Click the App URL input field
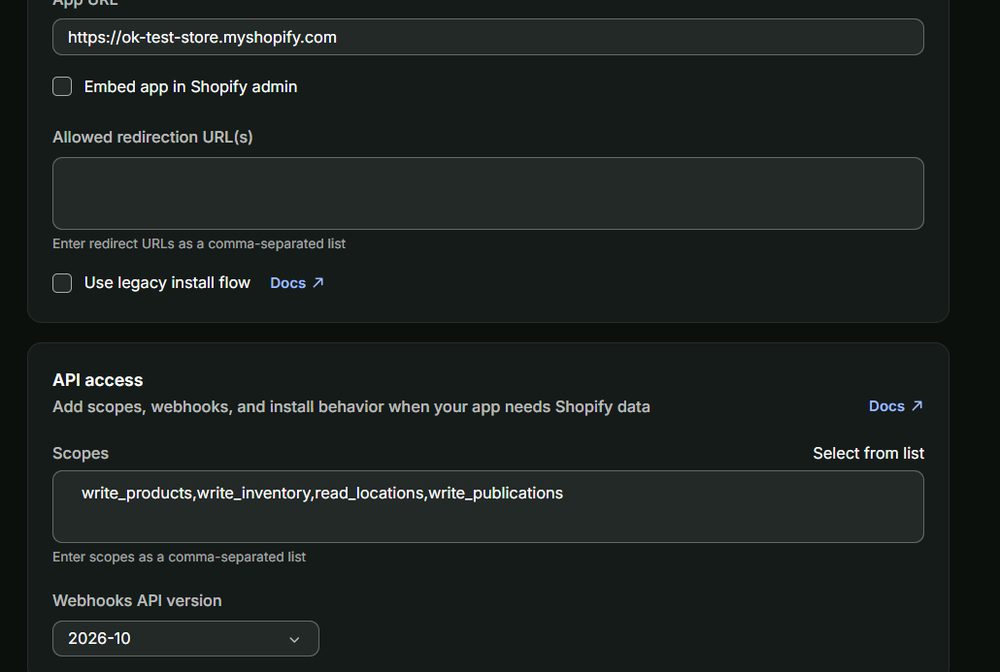 488,37
